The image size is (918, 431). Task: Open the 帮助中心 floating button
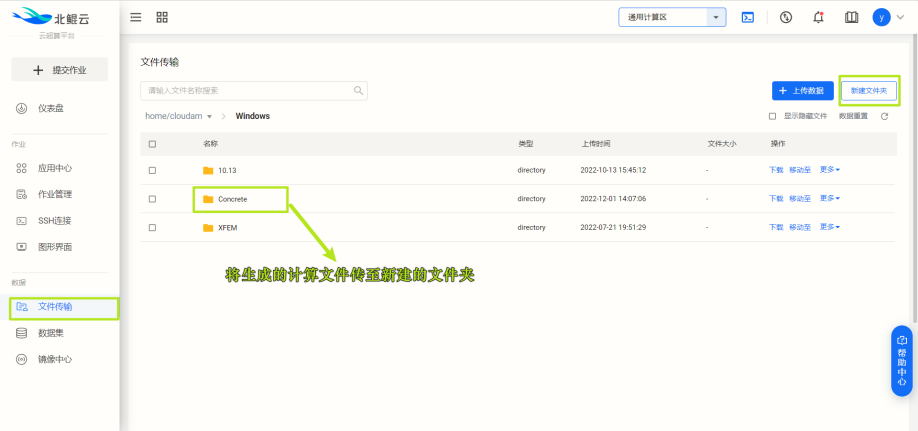click(x=902, y=361)
